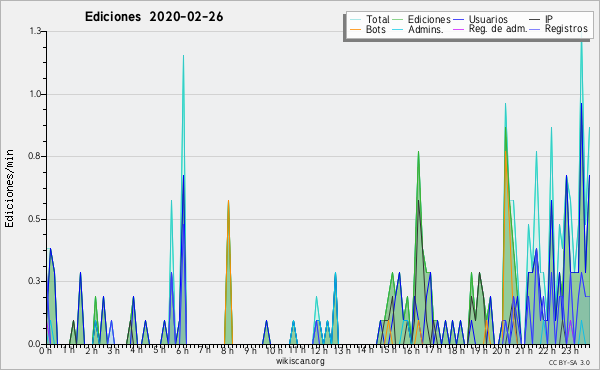Click the 'CC BY-SA 3.0' license text
The height and width of the screenshot is (370, 600).
pos(569,362)
